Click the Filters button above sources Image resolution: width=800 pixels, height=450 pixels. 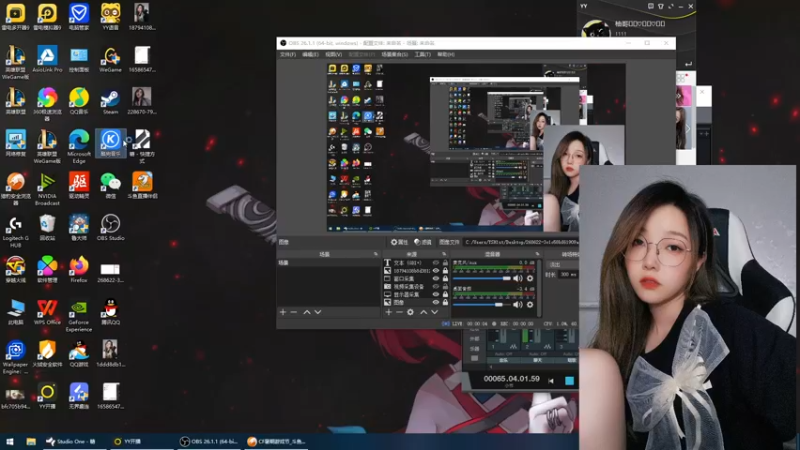point(423,242)
